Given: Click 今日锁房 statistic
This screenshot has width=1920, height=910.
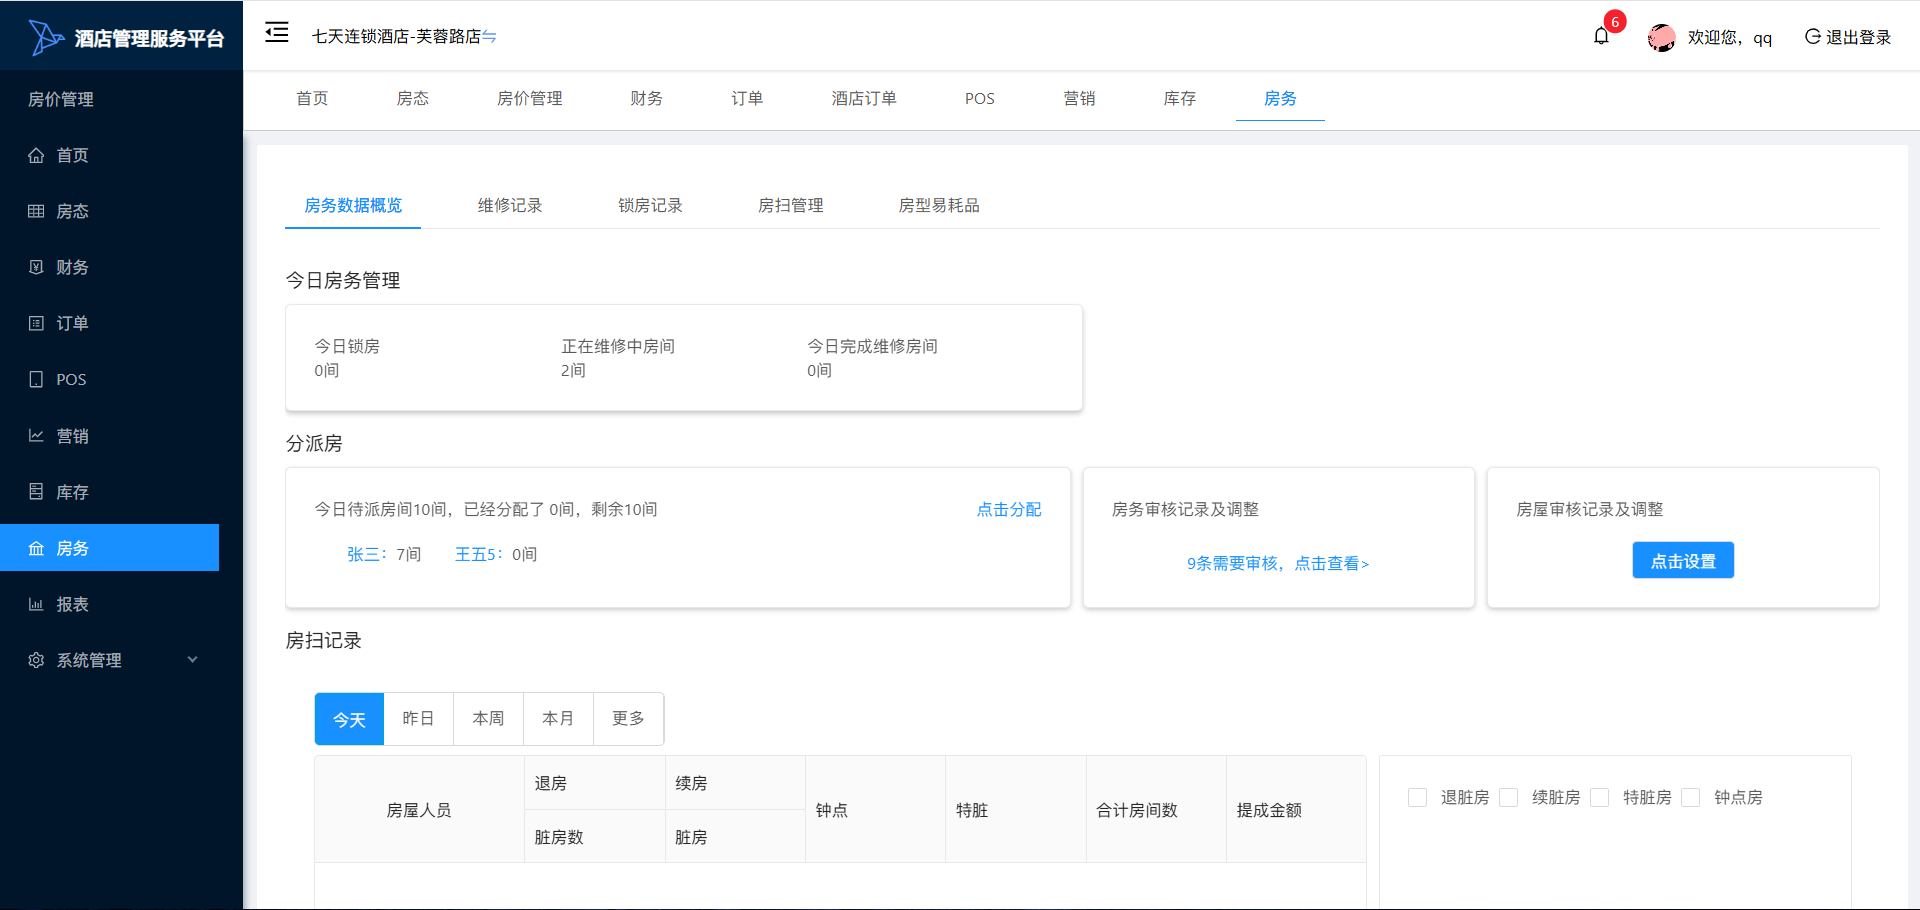Looking at the screenshot, I should point(347,358).
